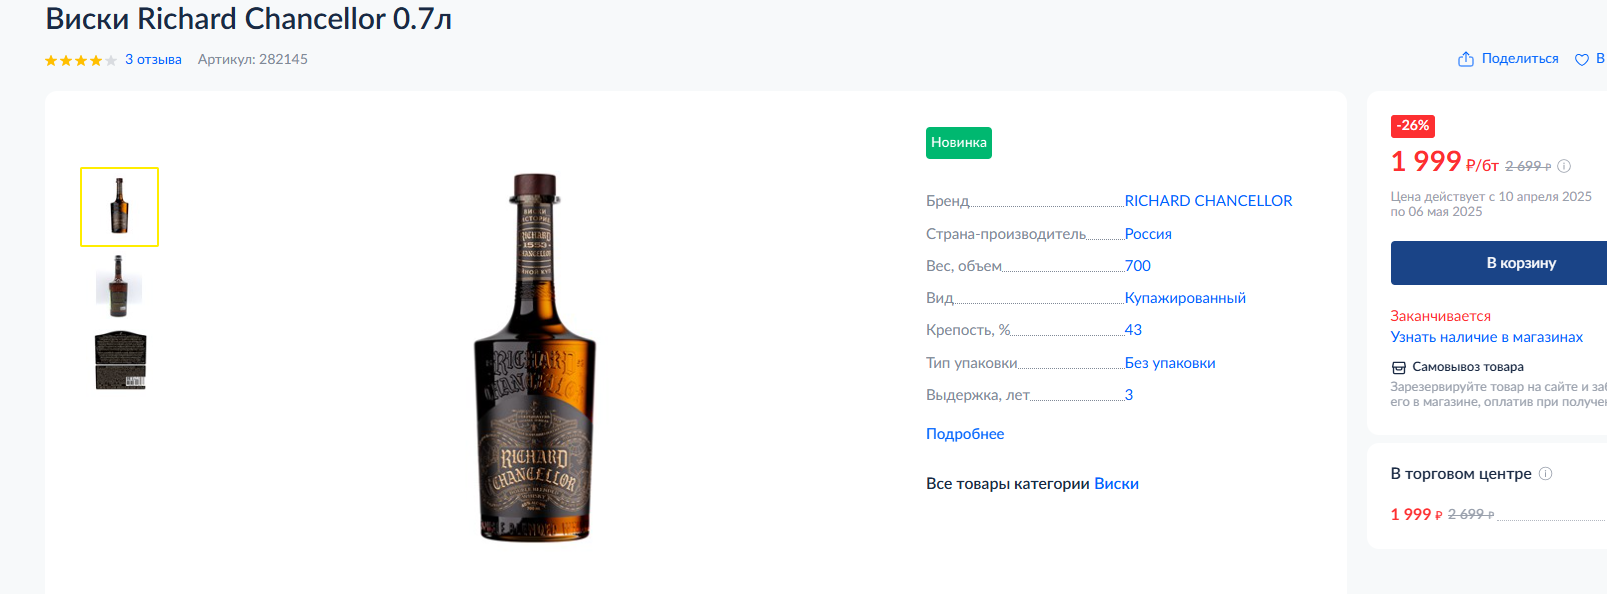Click the 3 years aging value
Image resolution: width=1607 pixels, height=594 pixels.
(1129, 394)
